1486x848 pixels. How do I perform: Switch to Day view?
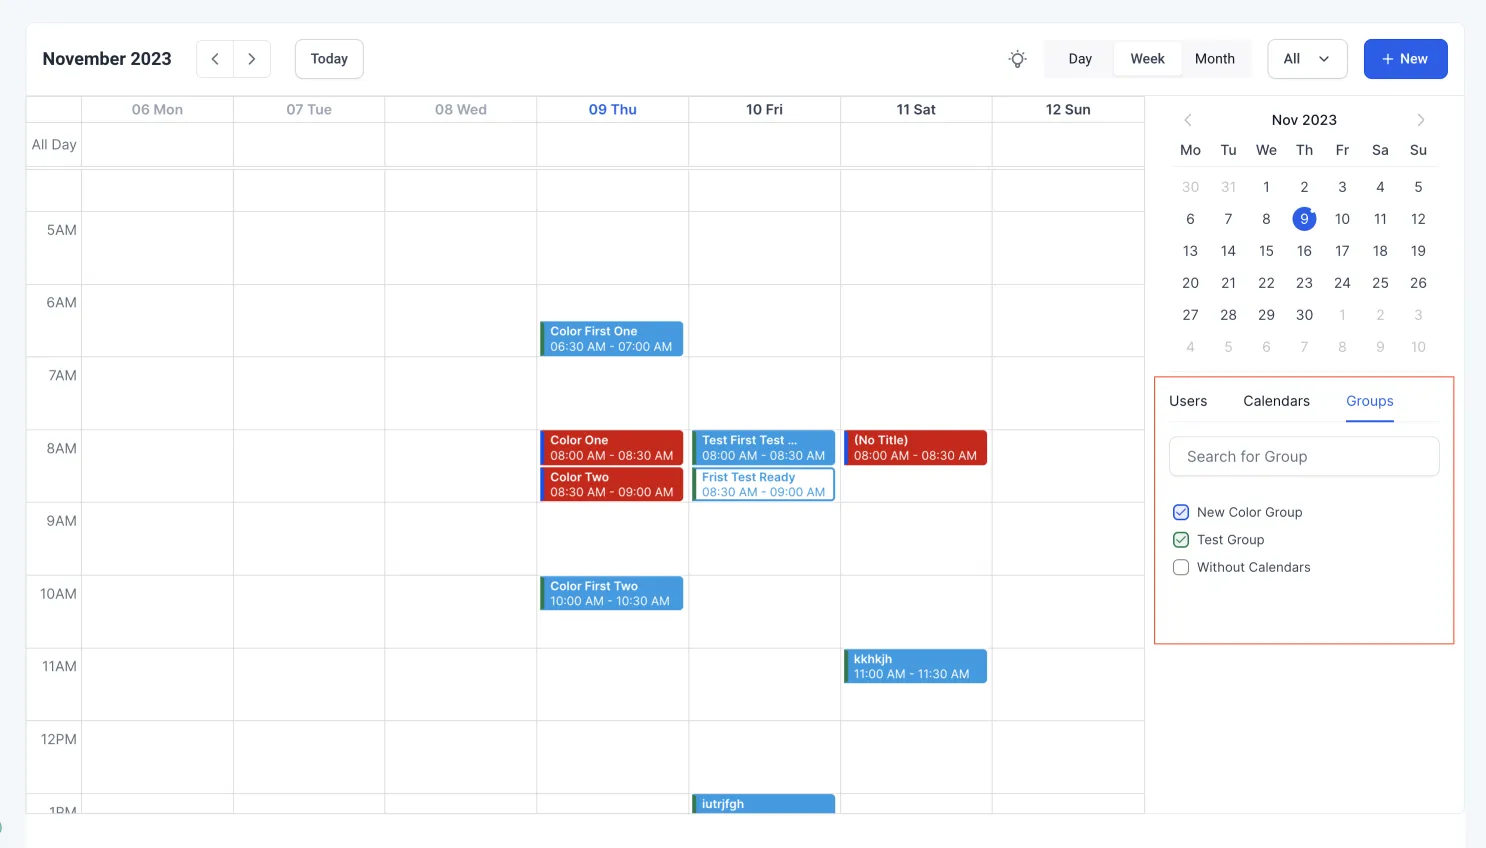click(1080, 59)
